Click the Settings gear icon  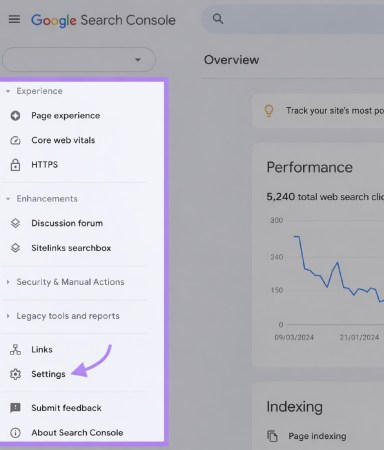15,374
